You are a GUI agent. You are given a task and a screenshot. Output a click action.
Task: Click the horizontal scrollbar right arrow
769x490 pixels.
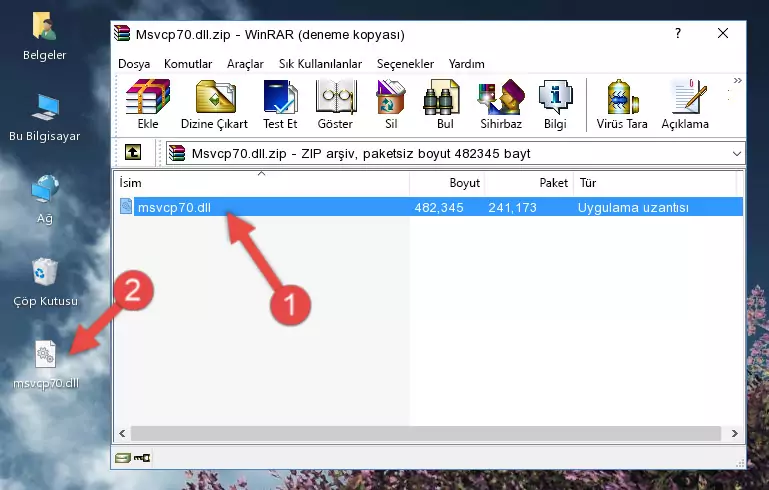coord(735,433)
